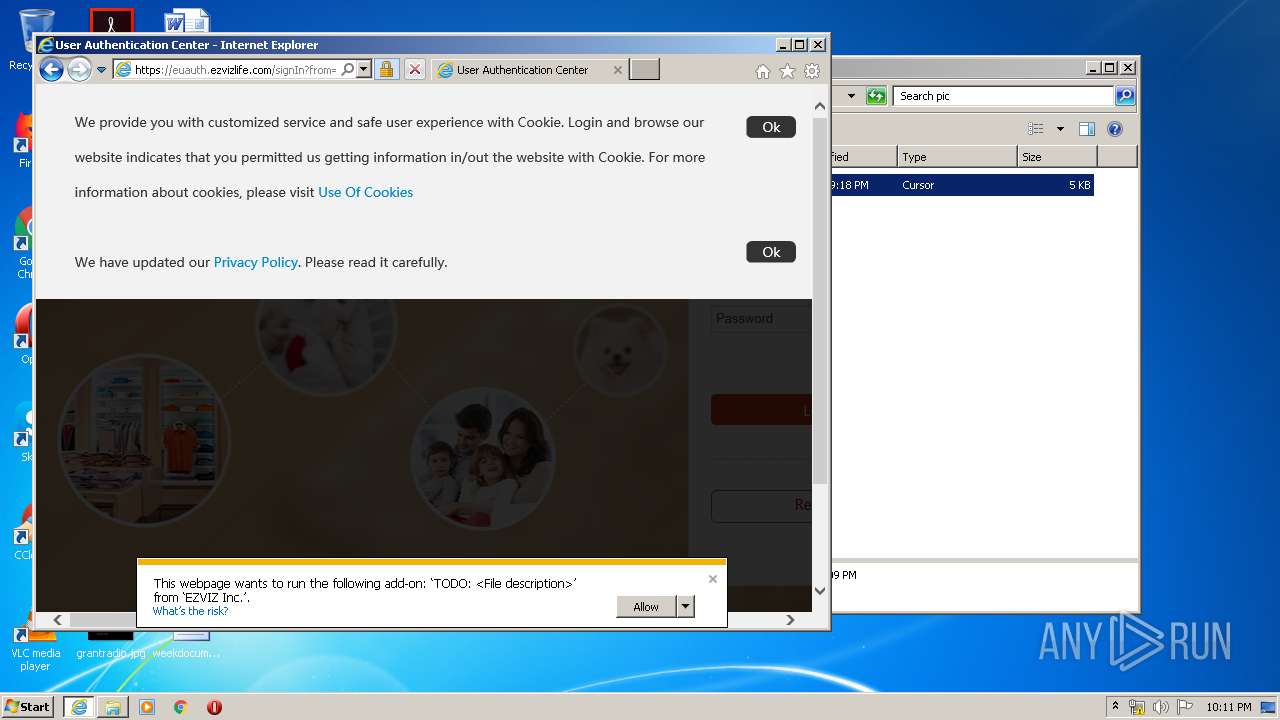This screenshot has height=720, width=1280.
Task: Click the red antivirus icon on taskbar
Action: coord(214,707)
